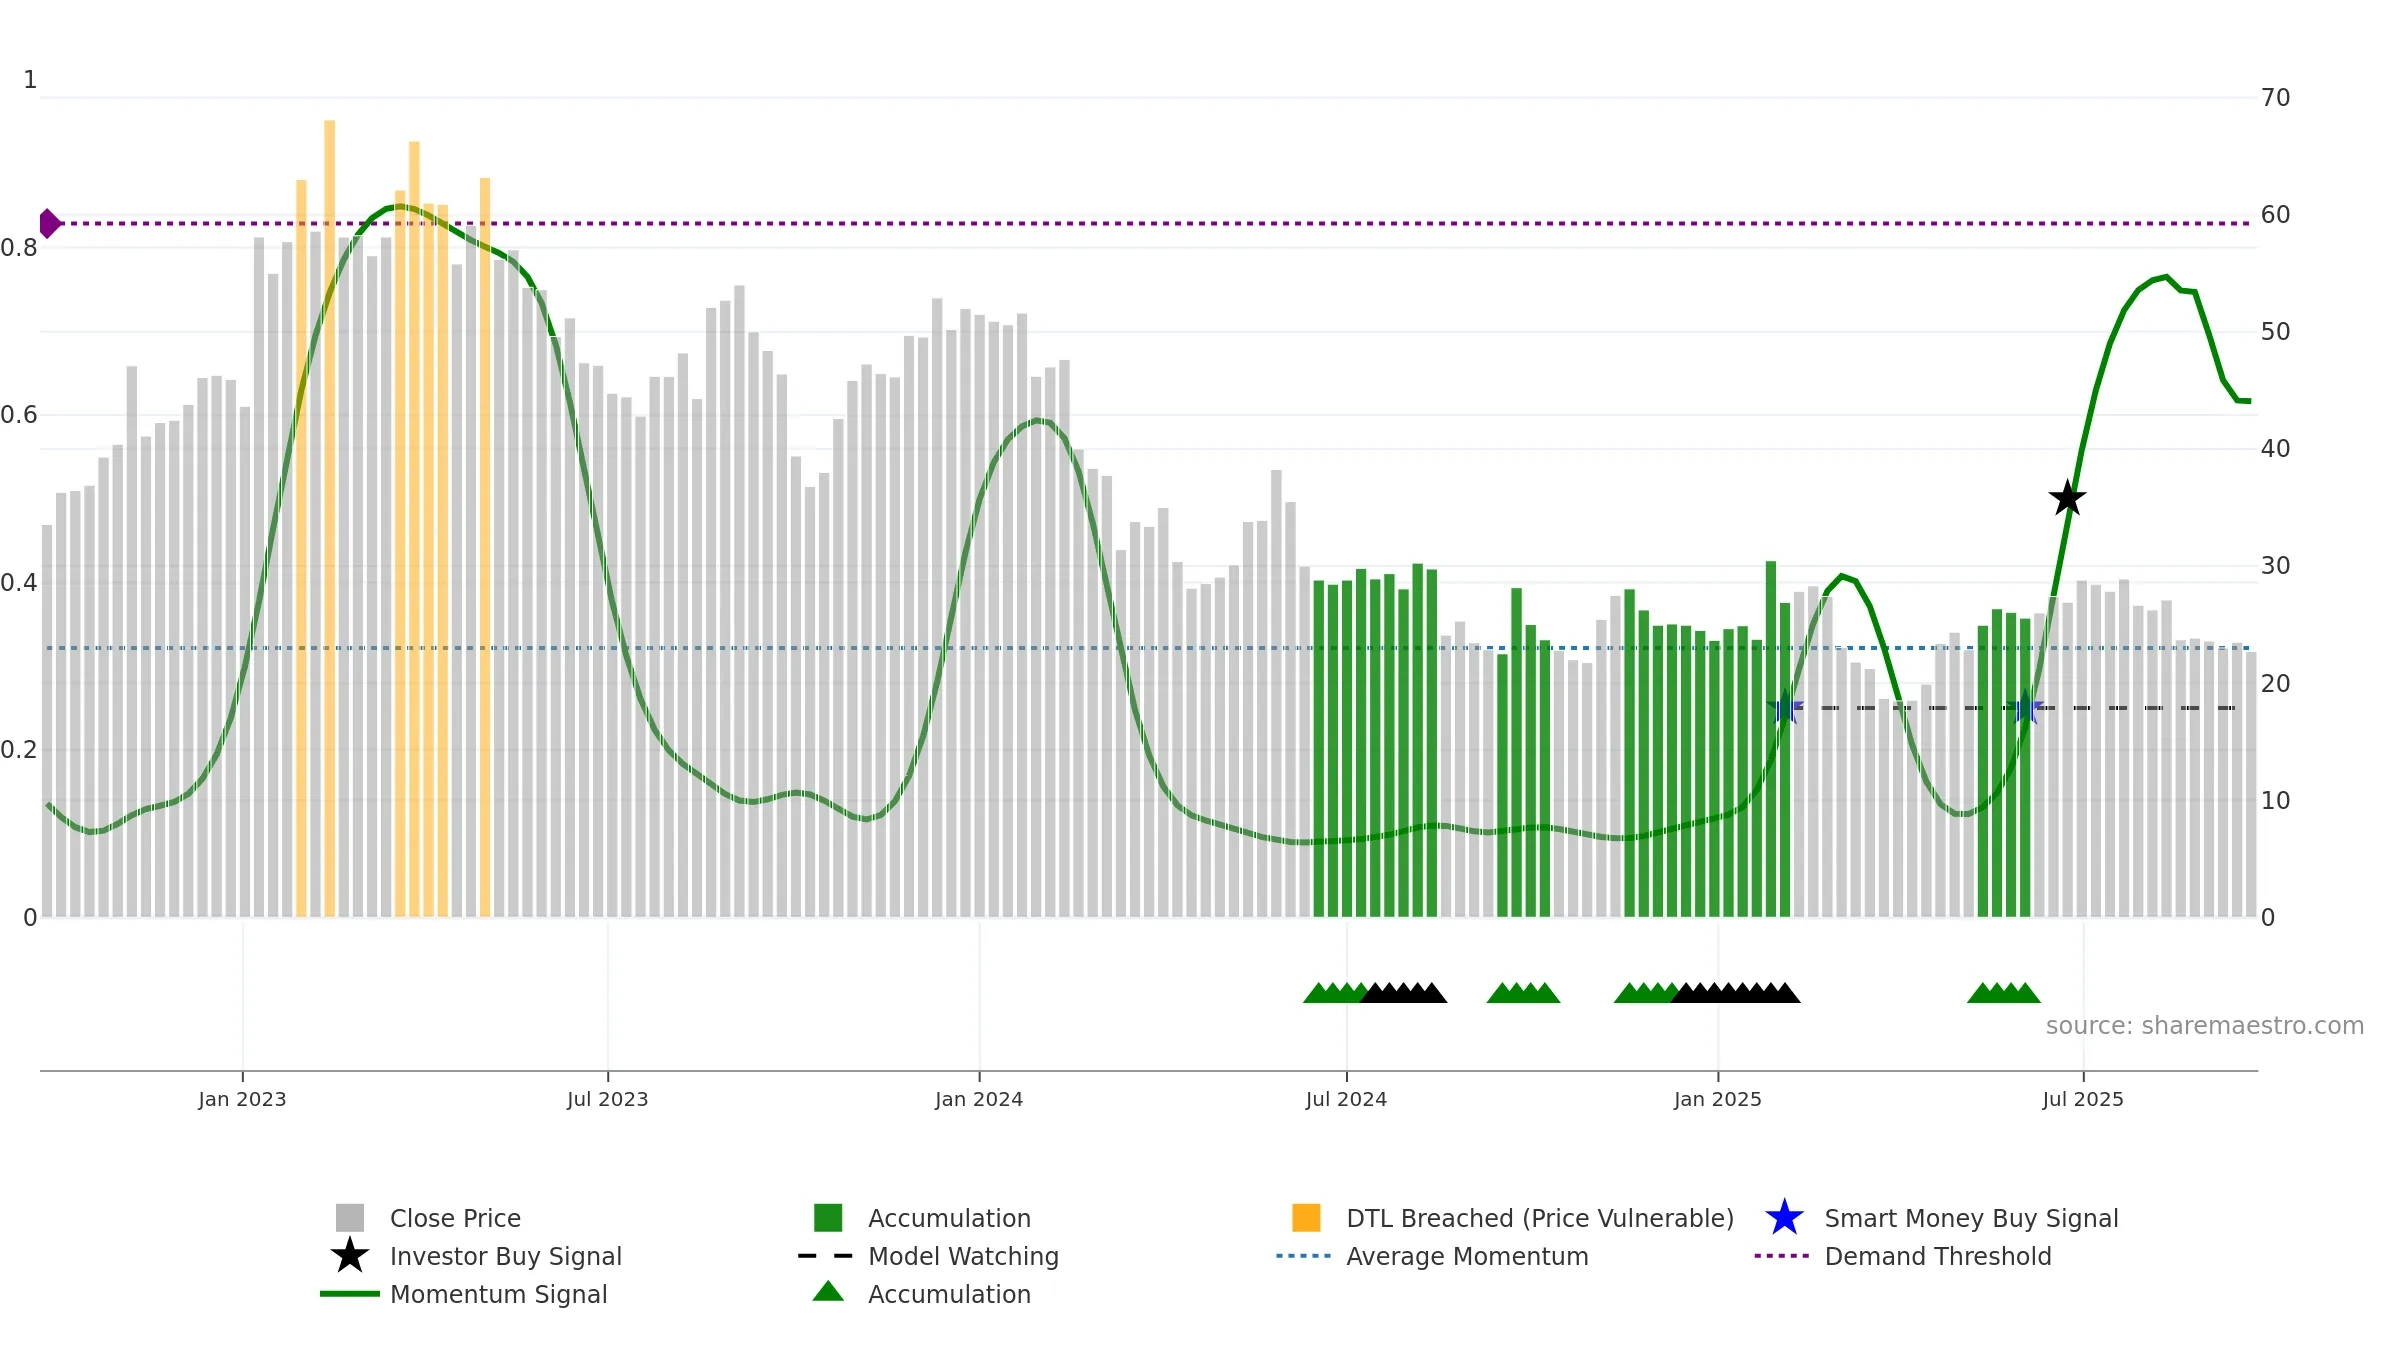
Task: Click the orange DTL Breached legend swatch
Action: click(x=1306, y=1218)
